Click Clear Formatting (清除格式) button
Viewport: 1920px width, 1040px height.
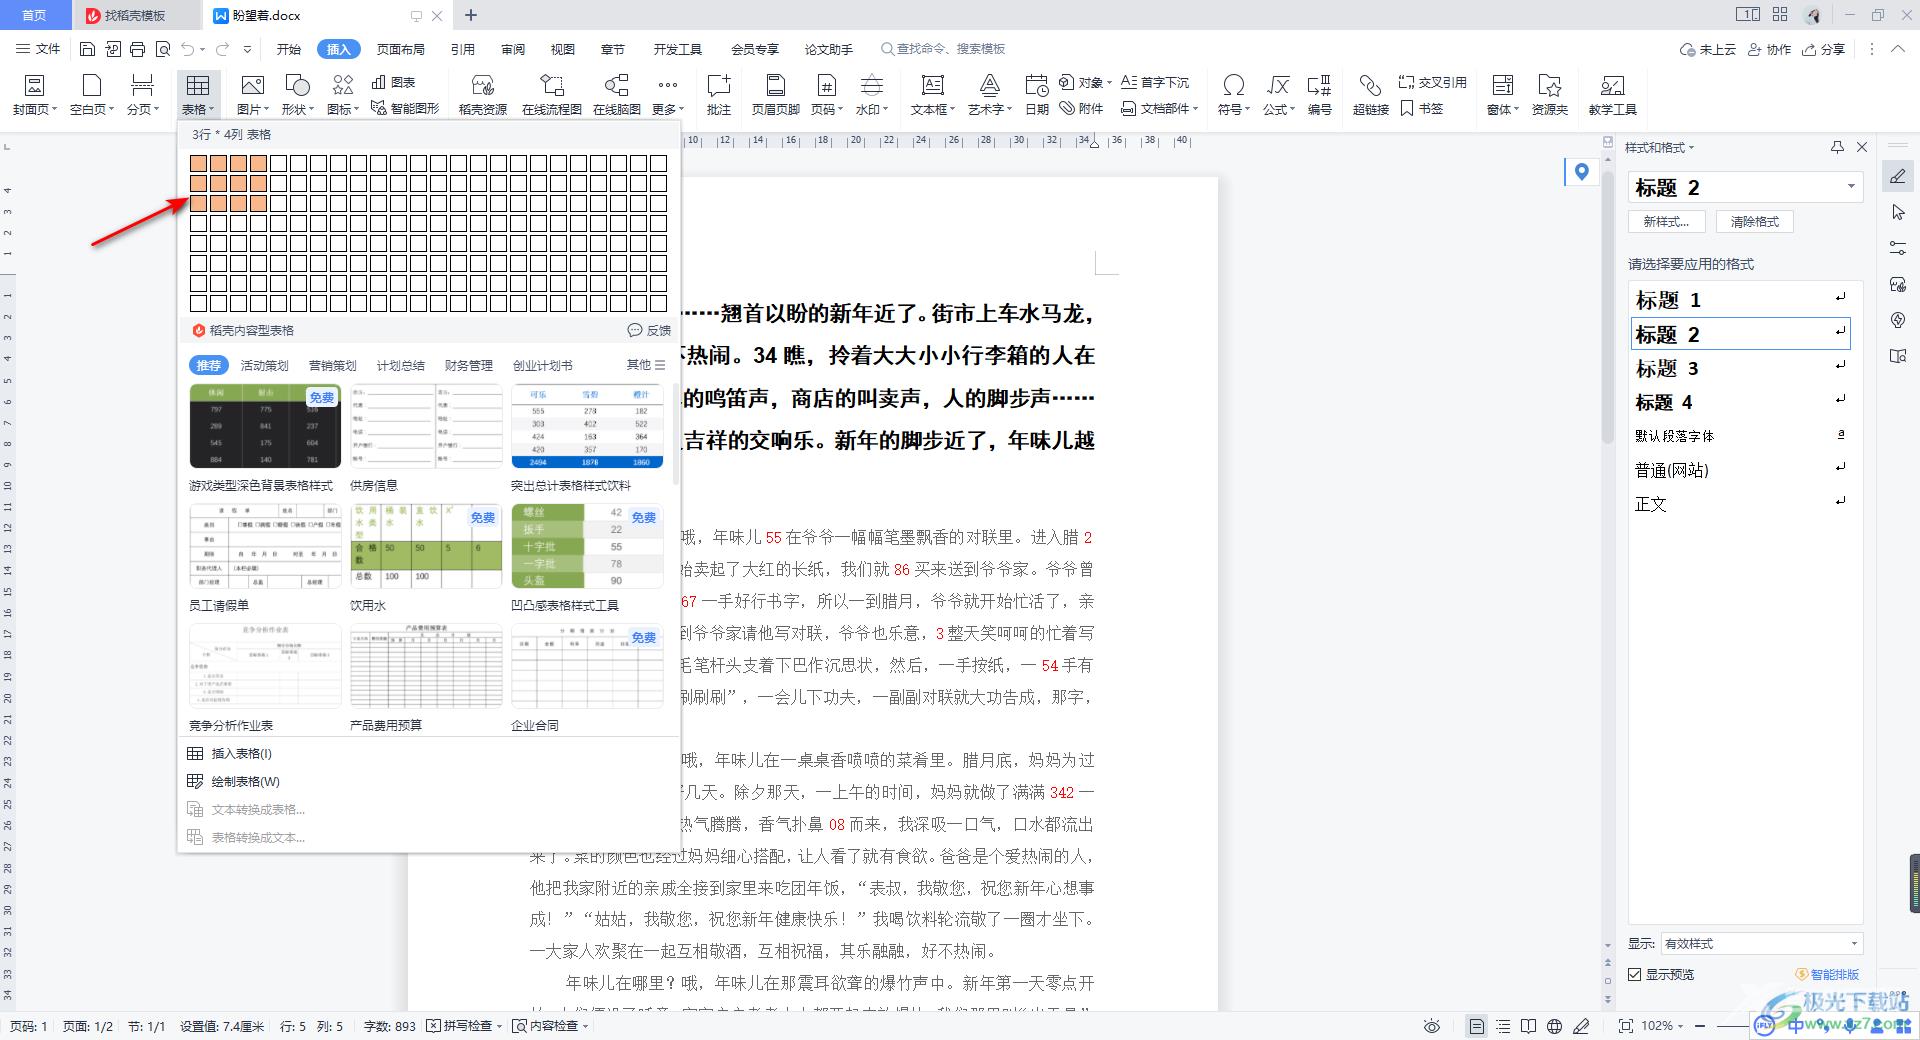pos(1755,222)
